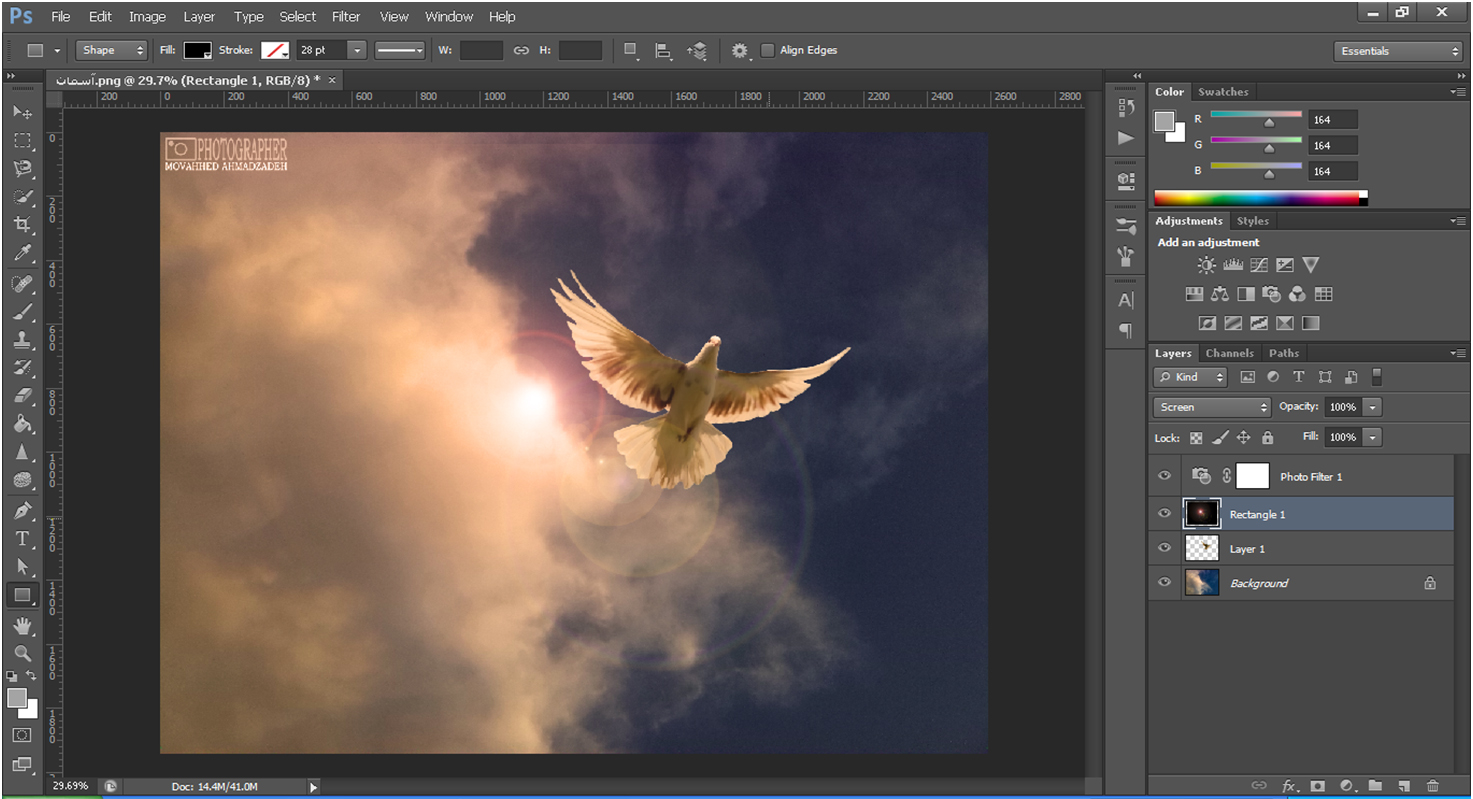Image resolution: width=1473 pixels, height=799 pixels.
Task: Open the Image menu
Action: click(147, 16)
